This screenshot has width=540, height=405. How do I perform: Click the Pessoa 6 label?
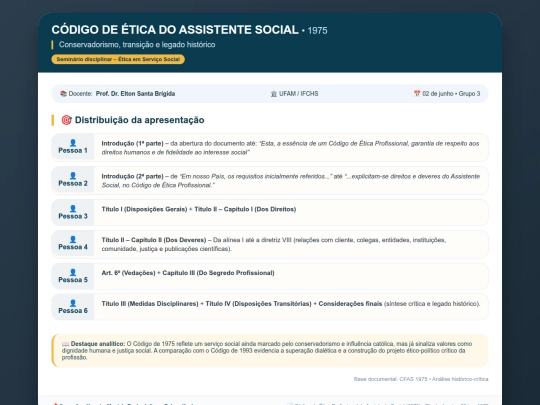73,311
